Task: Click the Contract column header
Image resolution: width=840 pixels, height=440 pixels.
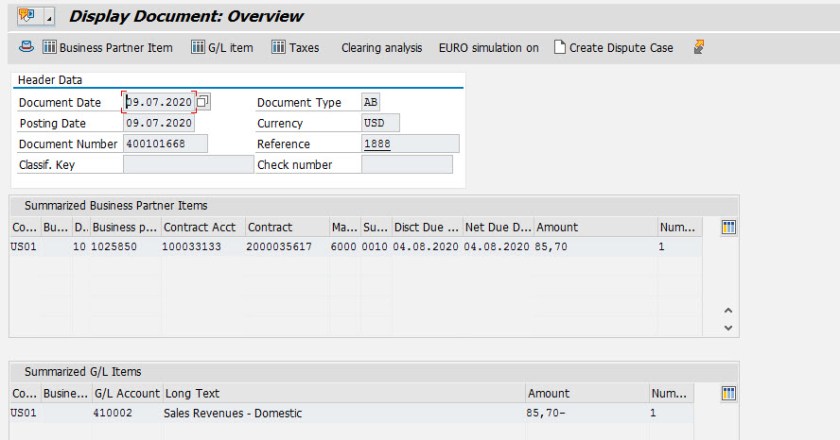Action: [x=287, y=227]
